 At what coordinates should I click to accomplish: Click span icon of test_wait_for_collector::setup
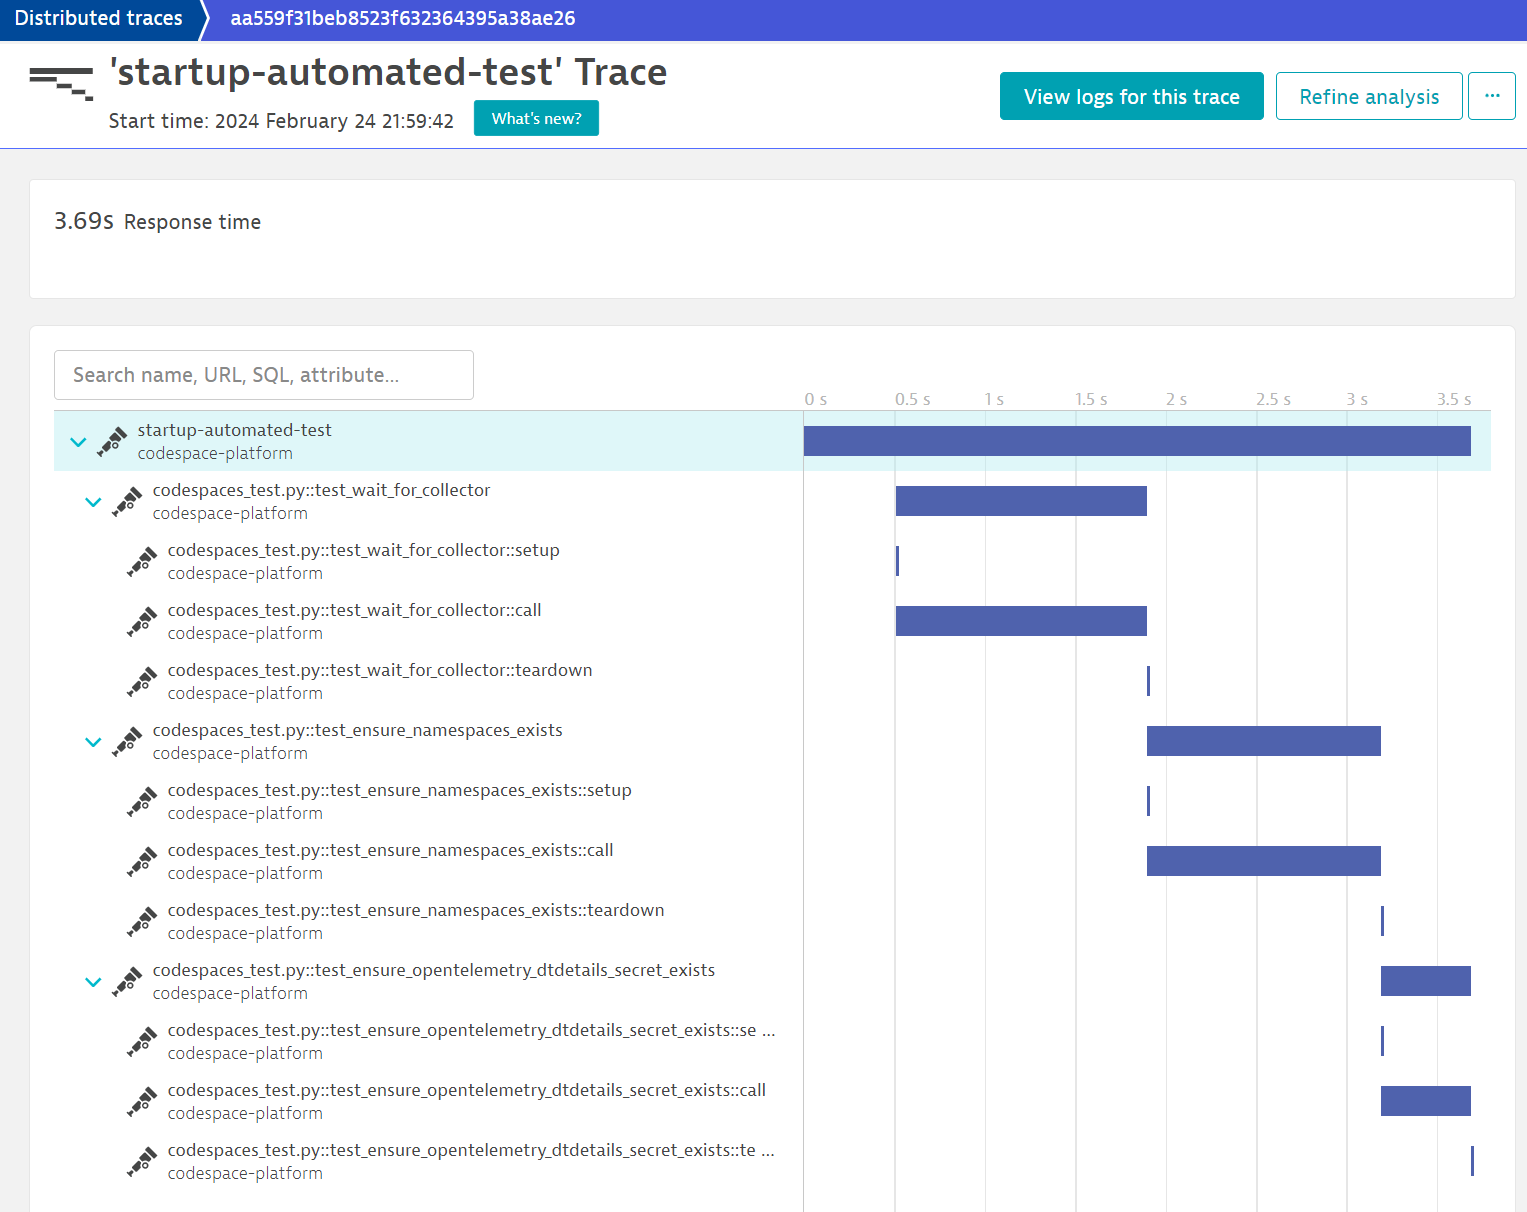[142, 561]
